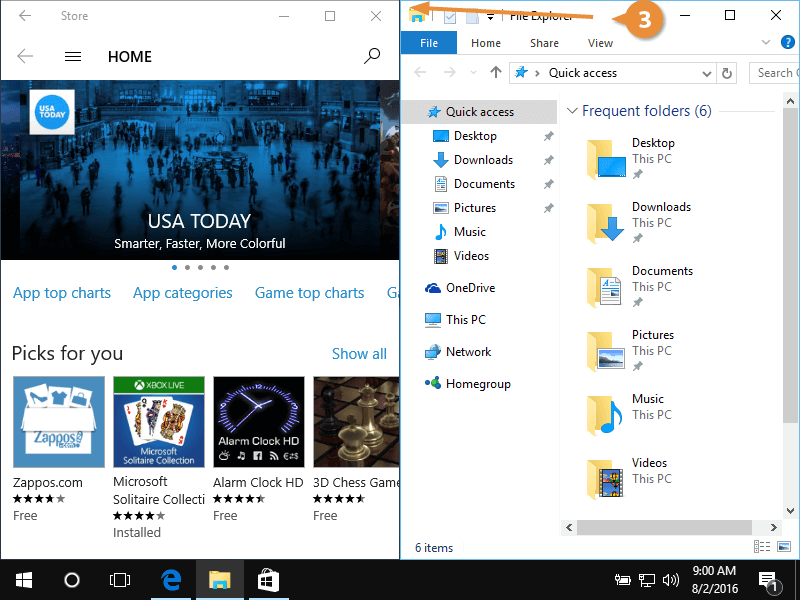Open the USA TODAY featured banner
This screenshot has width=800, height=600.
click(x=200, y=170)
